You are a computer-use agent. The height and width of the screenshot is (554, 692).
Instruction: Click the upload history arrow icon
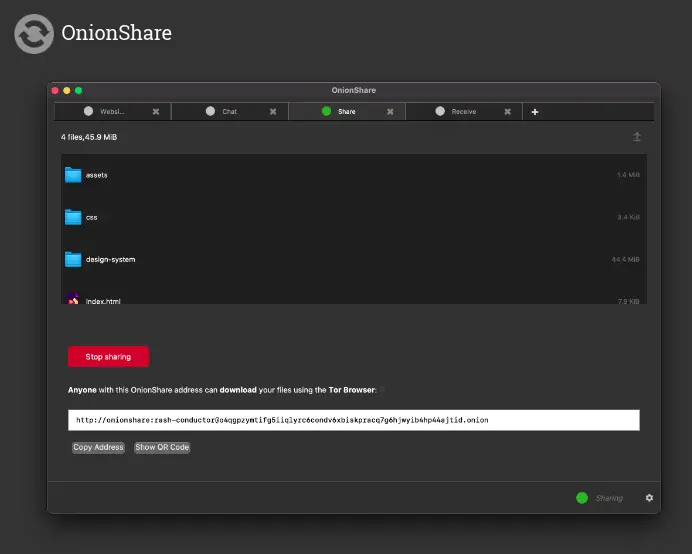[x=637, y=137]
